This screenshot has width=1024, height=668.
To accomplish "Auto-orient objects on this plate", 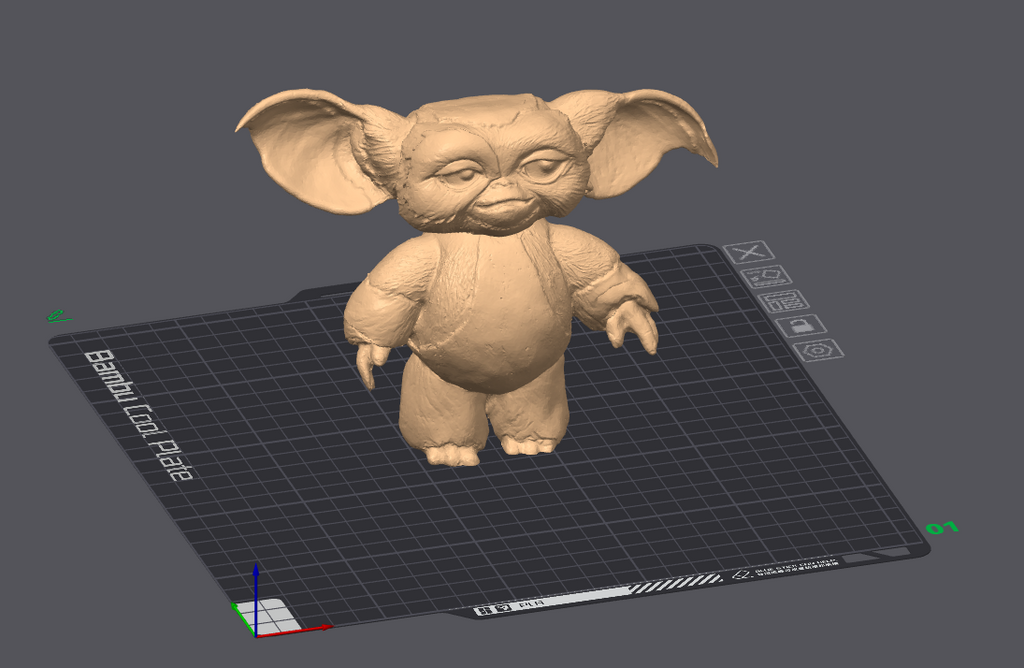I will click(766, 277).
